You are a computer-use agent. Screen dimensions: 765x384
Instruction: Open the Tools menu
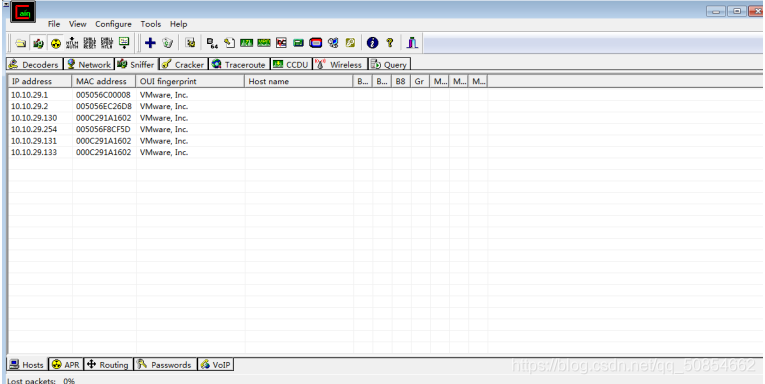(x=151, y=24)
